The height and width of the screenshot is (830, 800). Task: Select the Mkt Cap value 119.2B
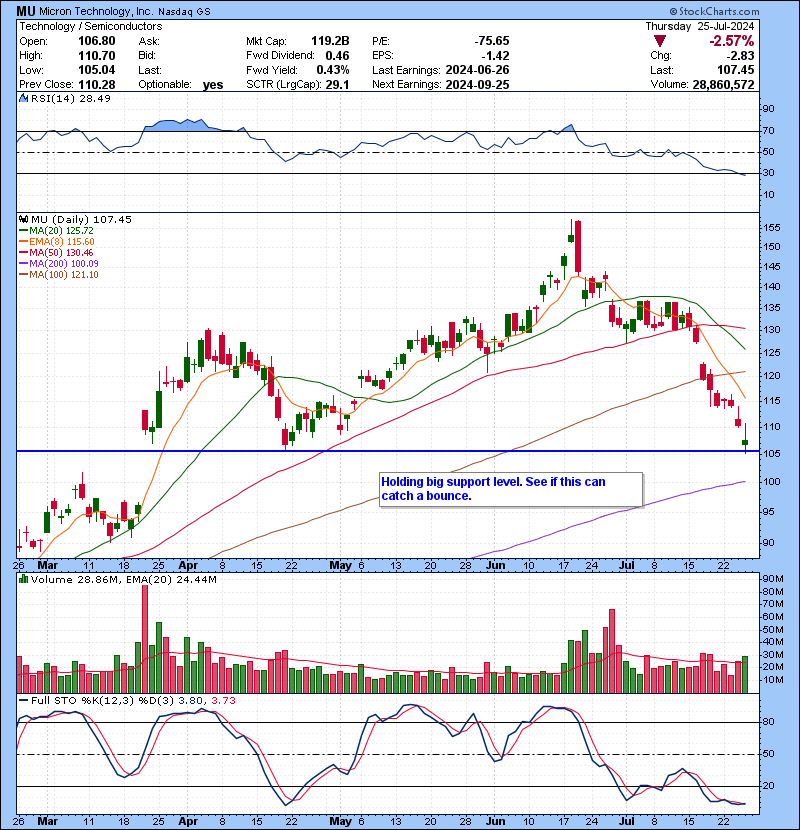(330, 41)
